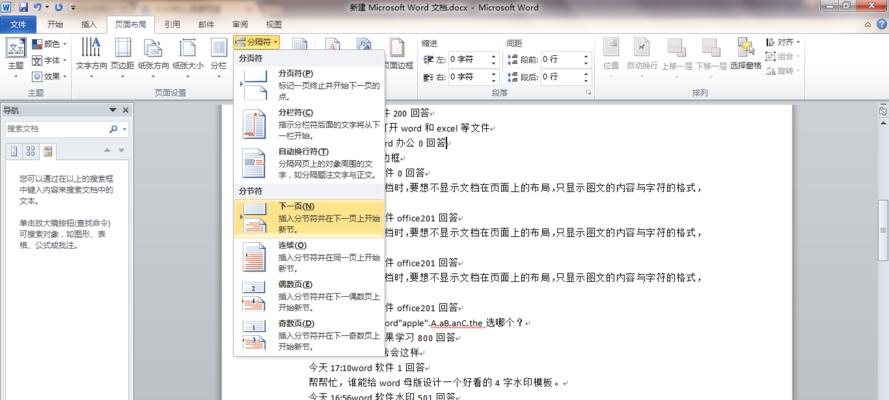Decrease 段后 spacing with down spinner
The height and width of the screenshot is (400, 889).
586,80
